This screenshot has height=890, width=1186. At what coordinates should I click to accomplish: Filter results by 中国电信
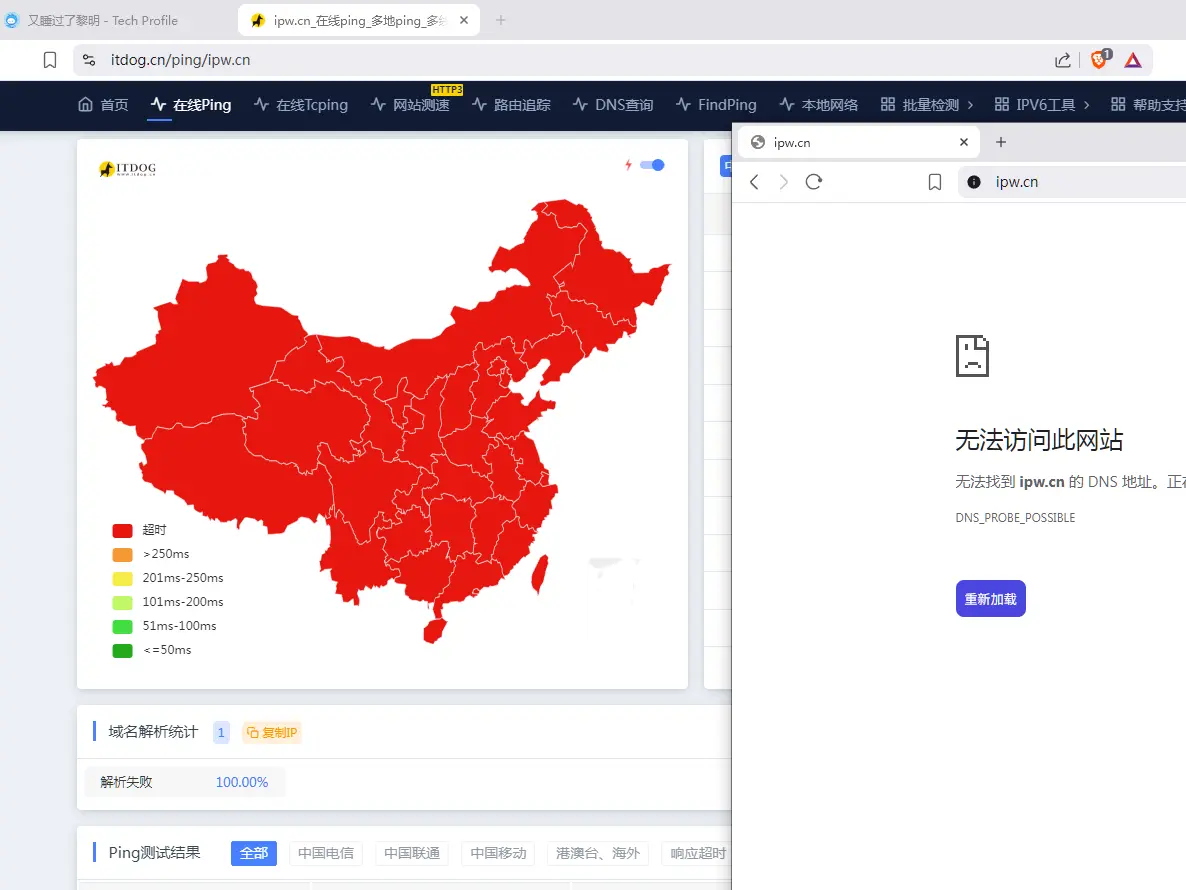(x=326, y=853)
